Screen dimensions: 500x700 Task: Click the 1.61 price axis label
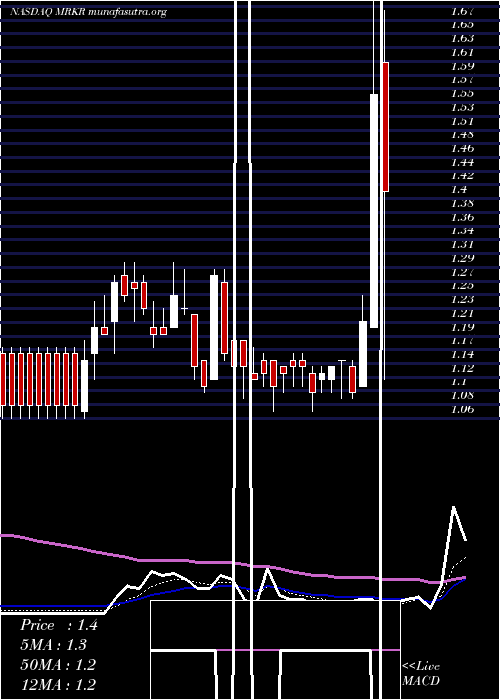(462, 52)
